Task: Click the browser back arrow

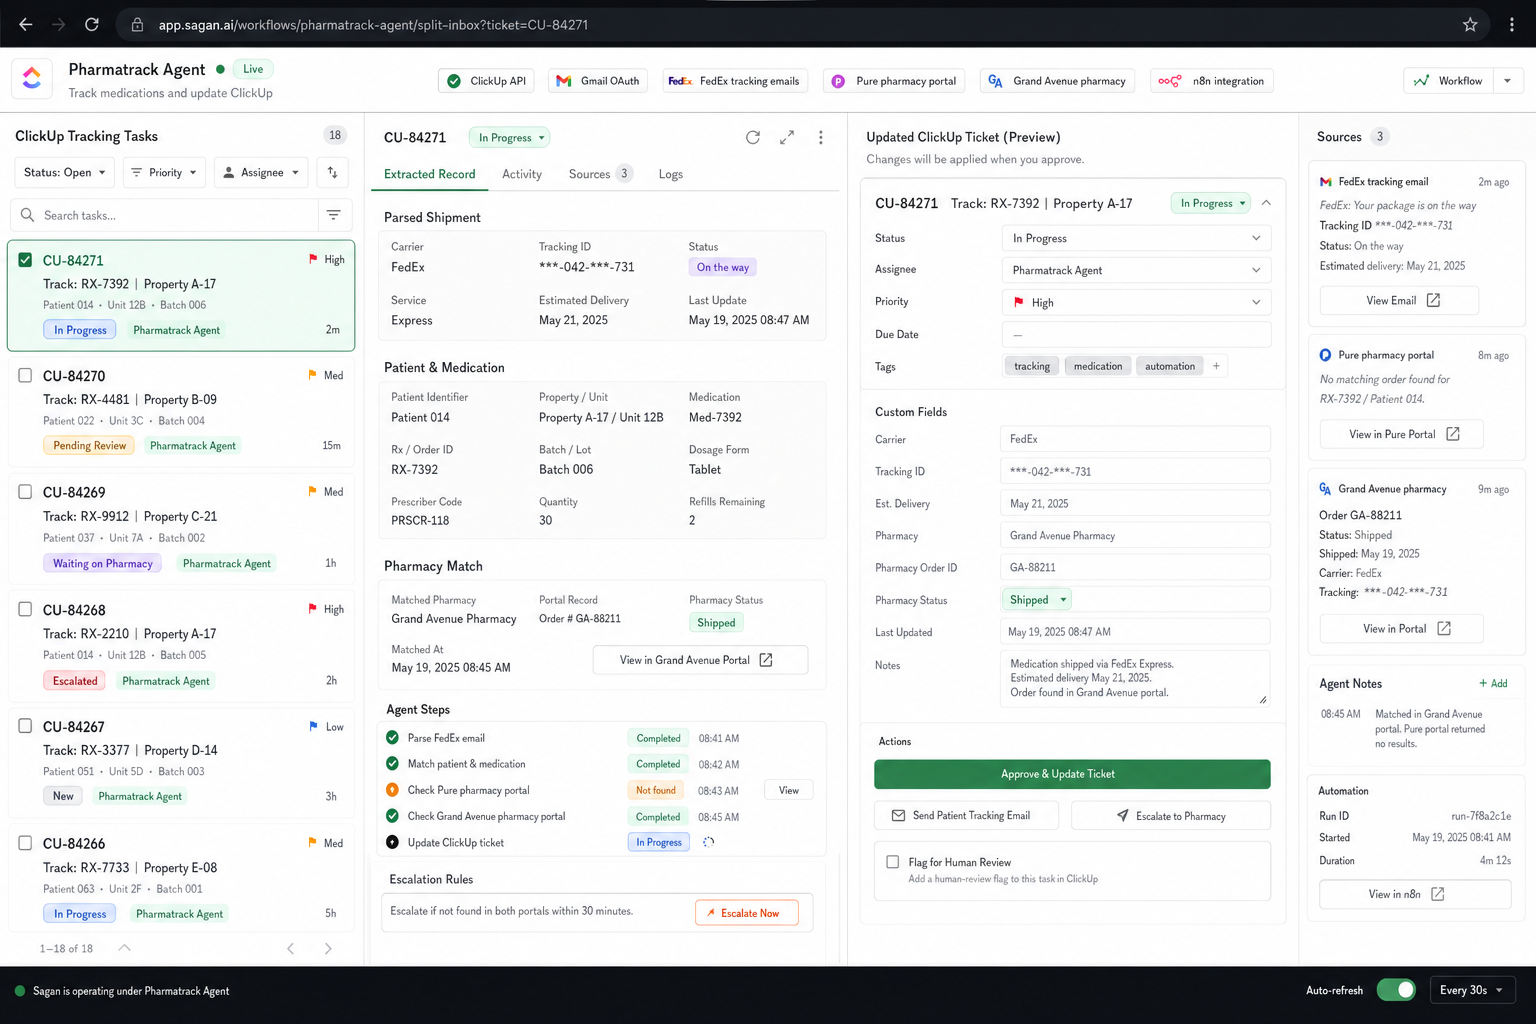Action: click(26, 24)
